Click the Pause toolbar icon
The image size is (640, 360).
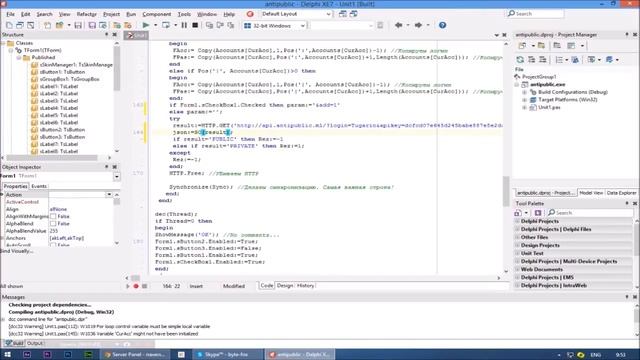click(184, 25)
